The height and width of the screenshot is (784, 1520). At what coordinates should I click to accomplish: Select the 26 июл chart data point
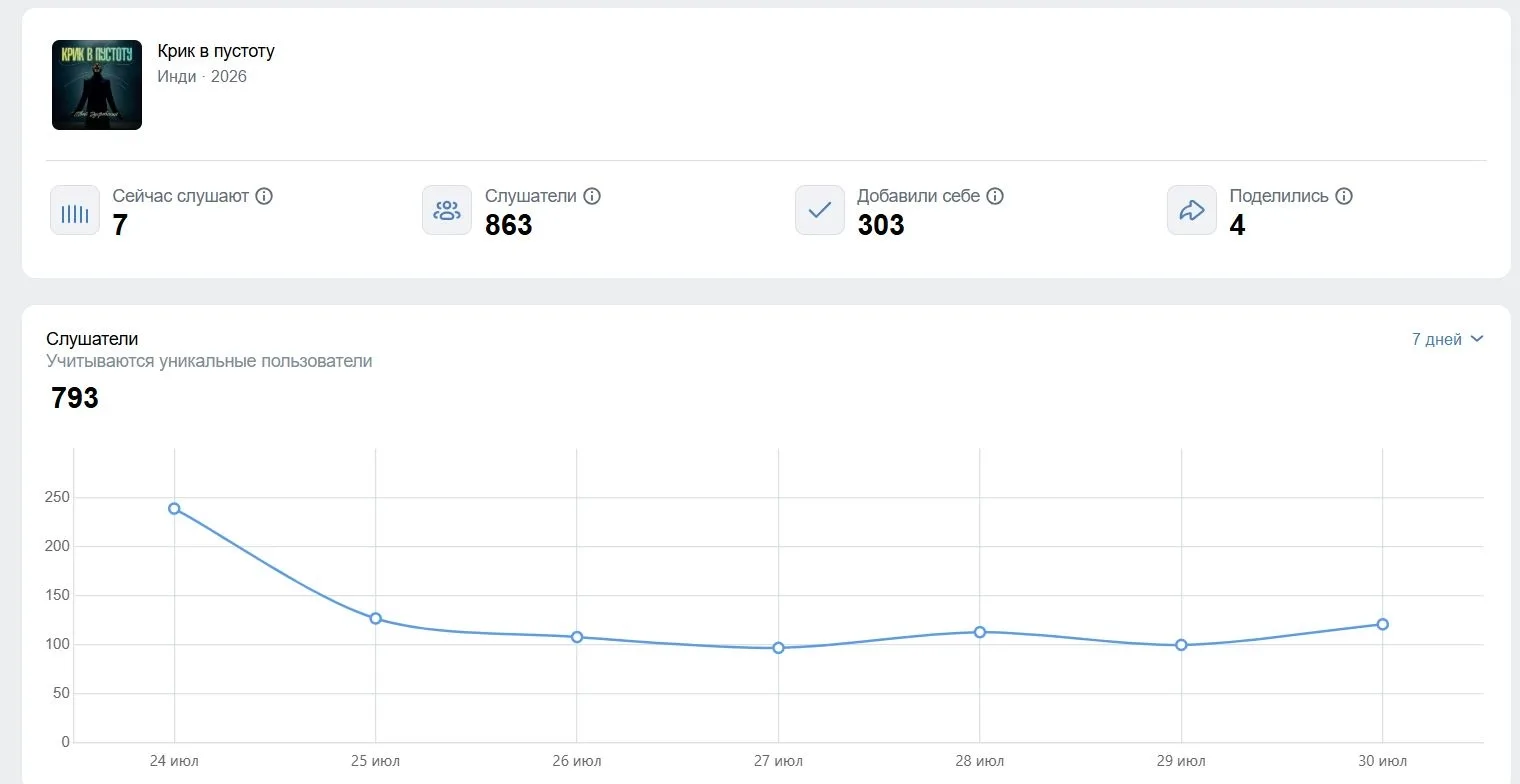(577, 637)
